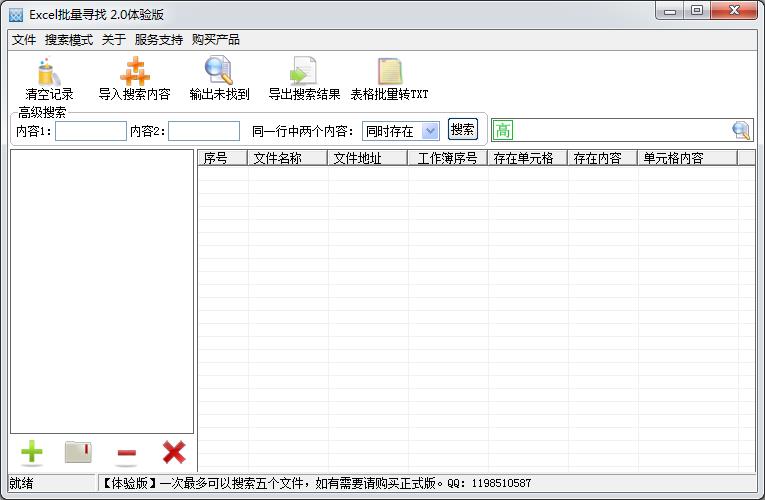Open the 搜索模式 menu
Viewport: 765px width, 500px height.
coord(69,40)
